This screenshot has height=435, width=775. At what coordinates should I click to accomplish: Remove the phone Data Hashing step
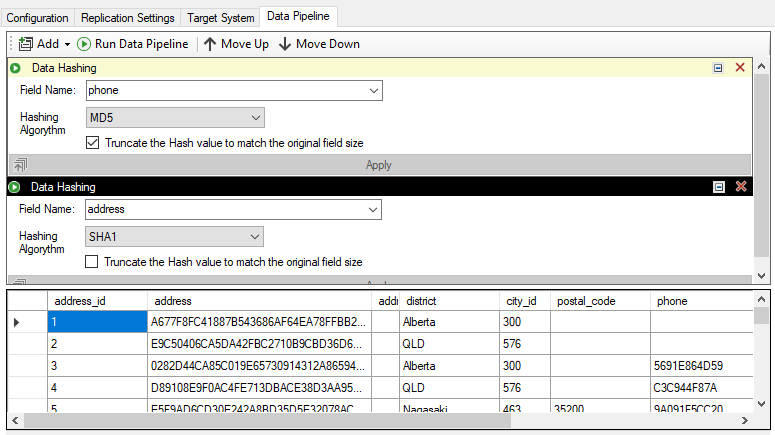[741, 68]
